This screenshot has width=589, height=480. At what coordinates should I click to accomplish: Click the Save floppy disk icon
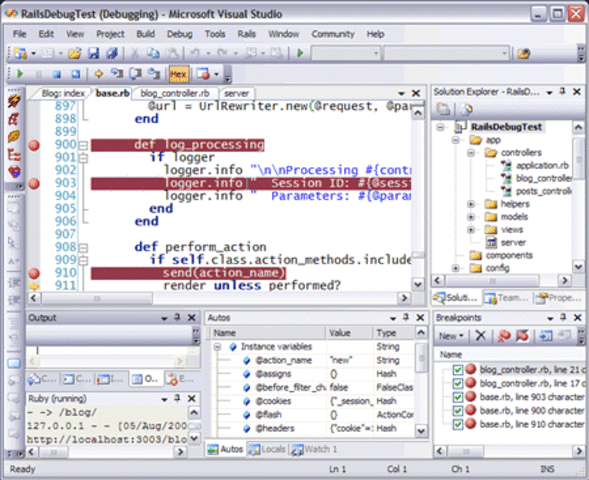[93, 53]
